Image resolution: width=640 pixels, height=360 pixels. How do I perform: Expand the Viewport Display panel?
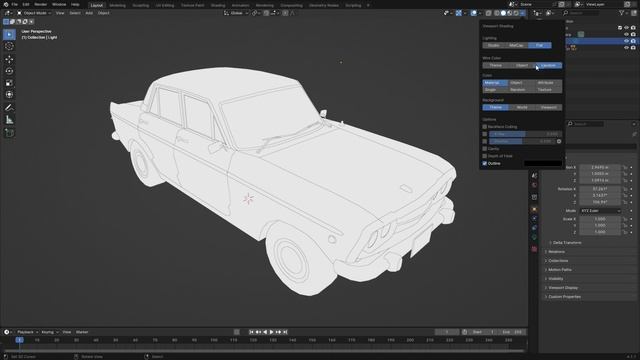(562, 288)
